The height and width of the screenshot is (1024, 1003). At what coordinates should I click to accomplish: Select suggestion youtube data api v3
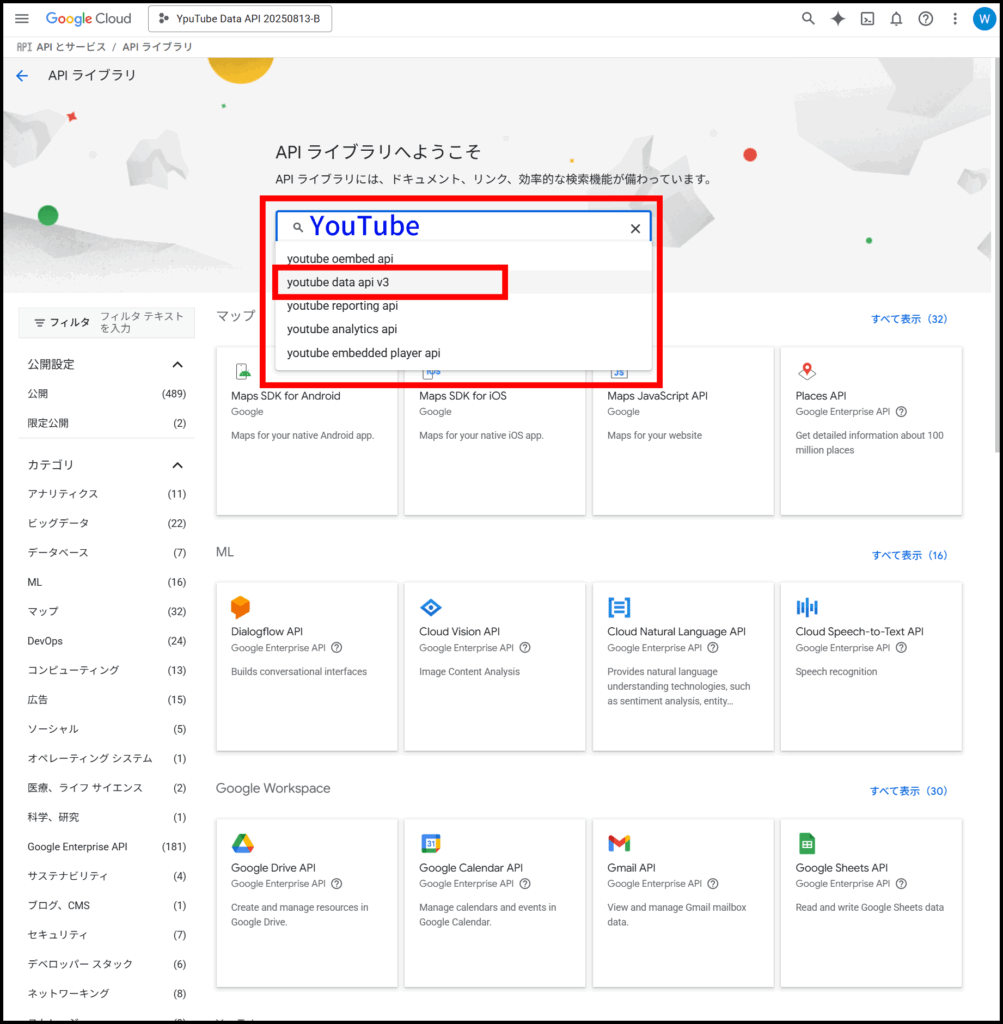463,282
